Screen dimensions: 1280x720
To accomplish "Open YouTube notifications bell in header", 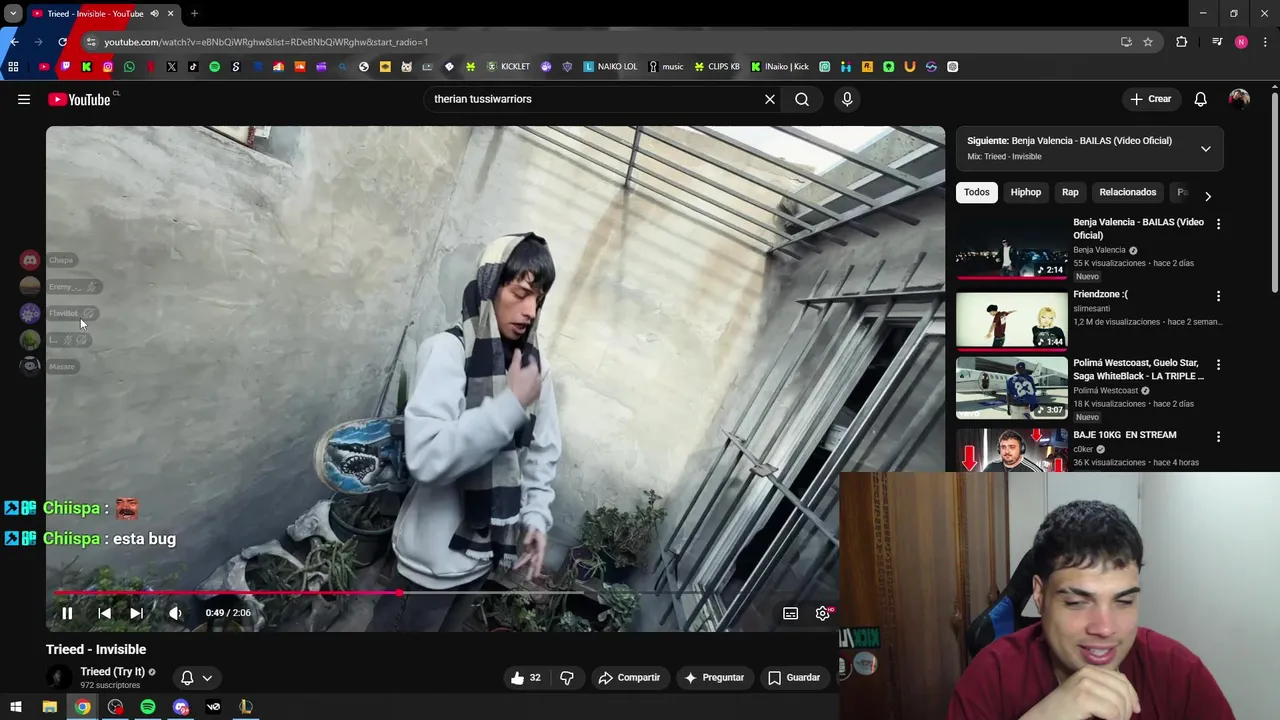I will 1200,99.
